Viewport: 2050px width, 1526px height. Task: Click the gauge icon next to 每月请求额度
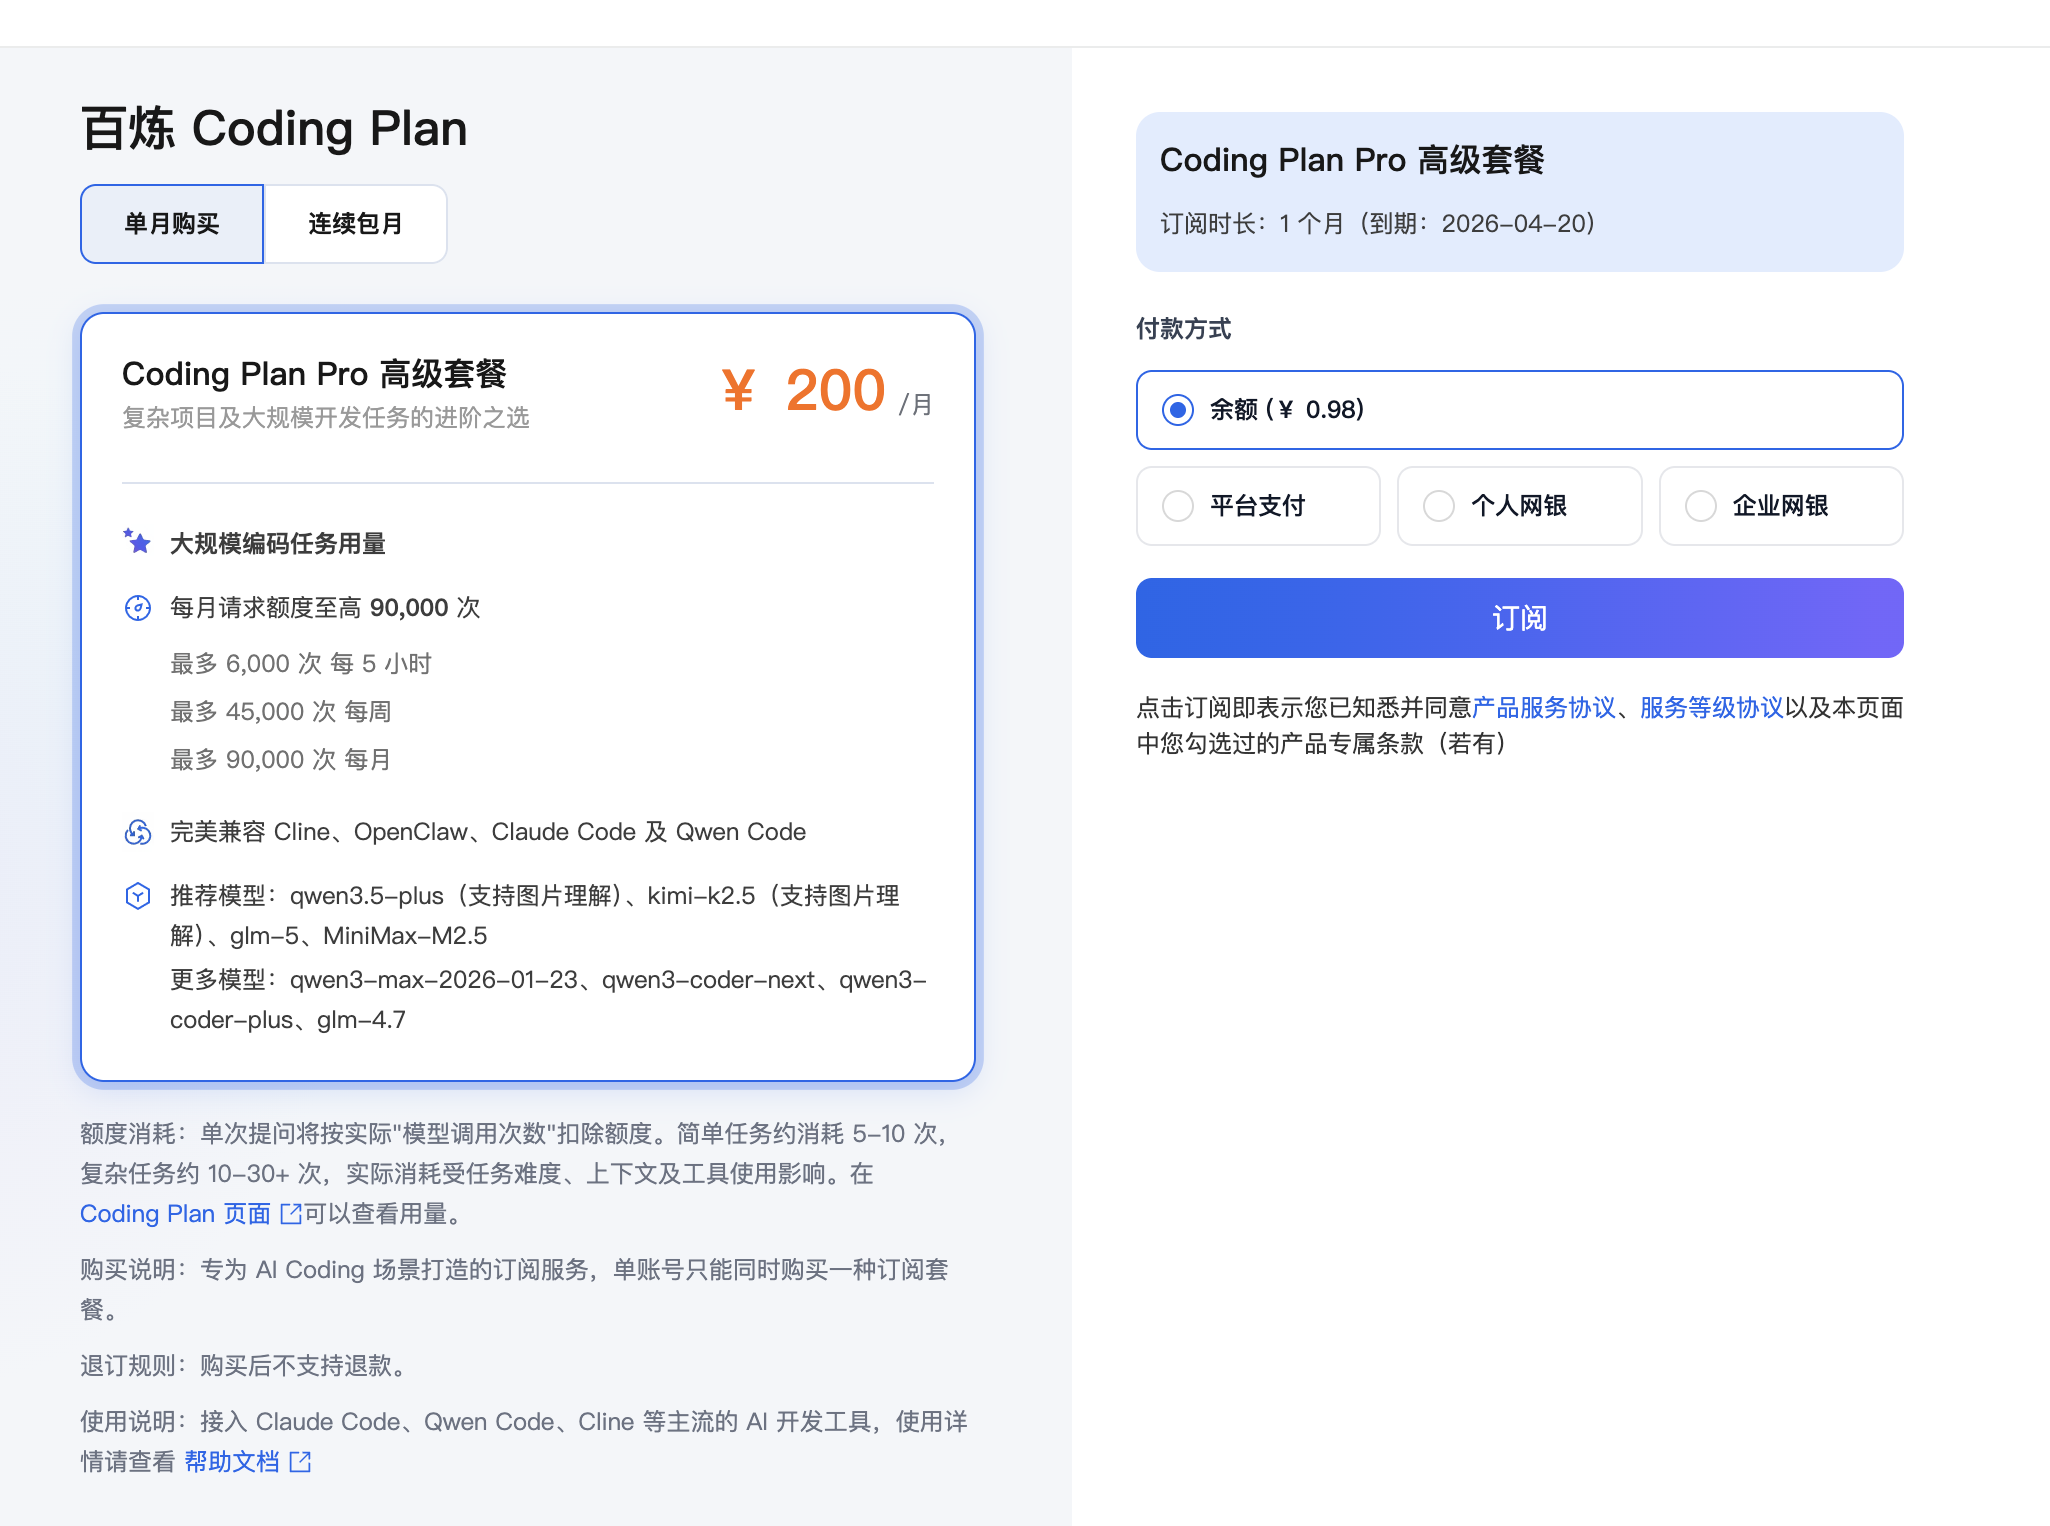pyautogui.click(x=137, y=608)
